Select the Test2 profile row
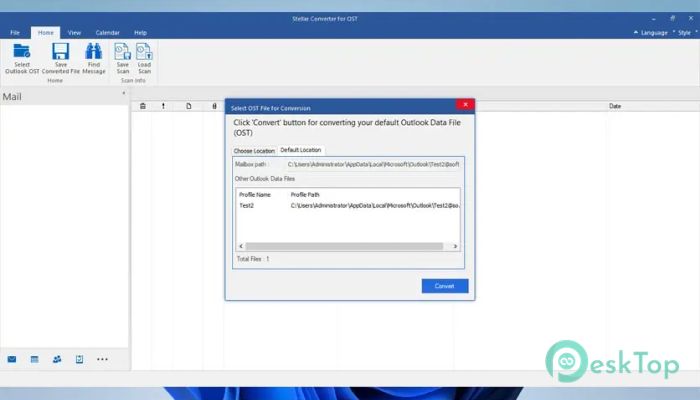This screenshot has height=400, width=700. click(x=348, y=206)
